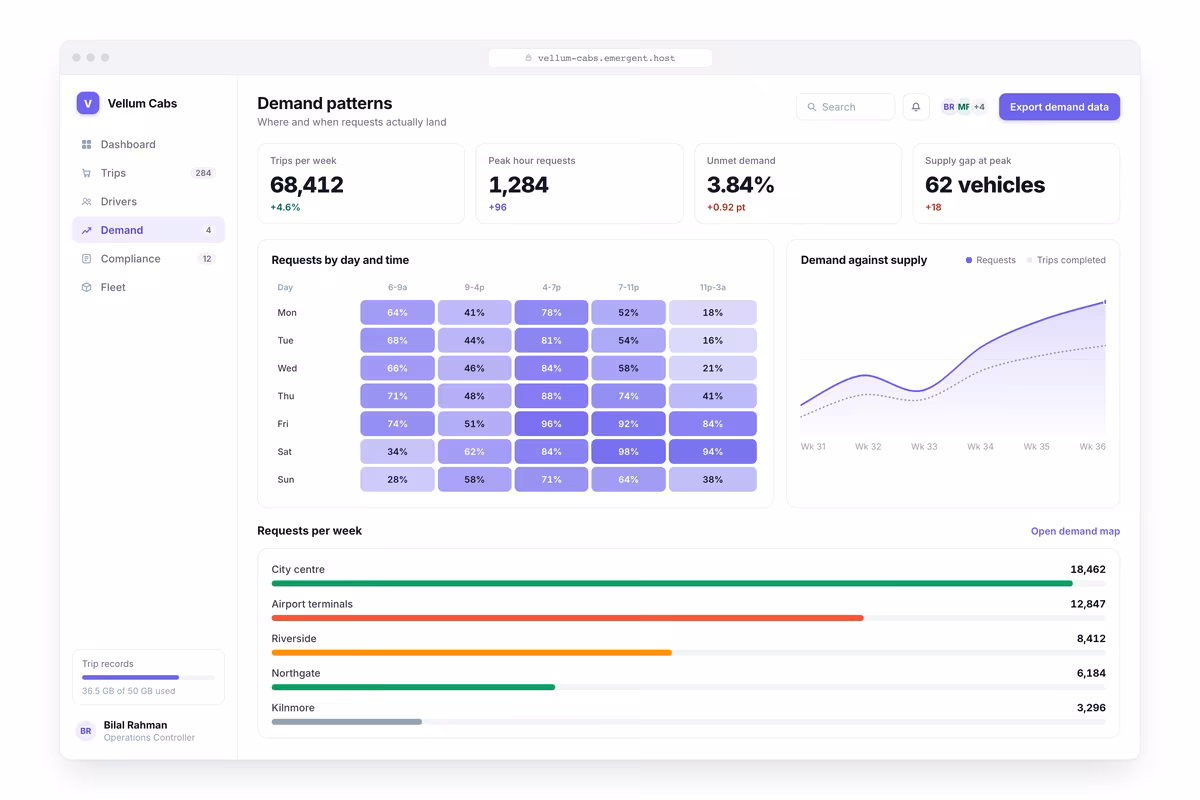This screenshot has height=800, width=1200.
Task: Click the Fri 4-7p 96% cell
Action: tap(551, 424)
